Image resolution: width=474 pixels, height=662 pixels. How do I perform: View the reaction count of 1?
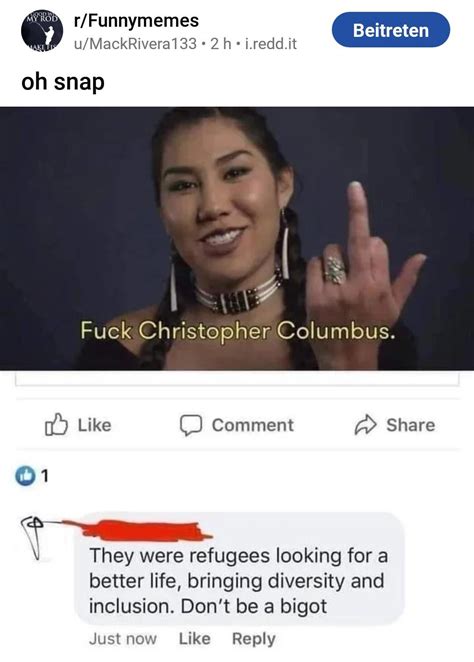pyautogui.click(x=45, y=476)
